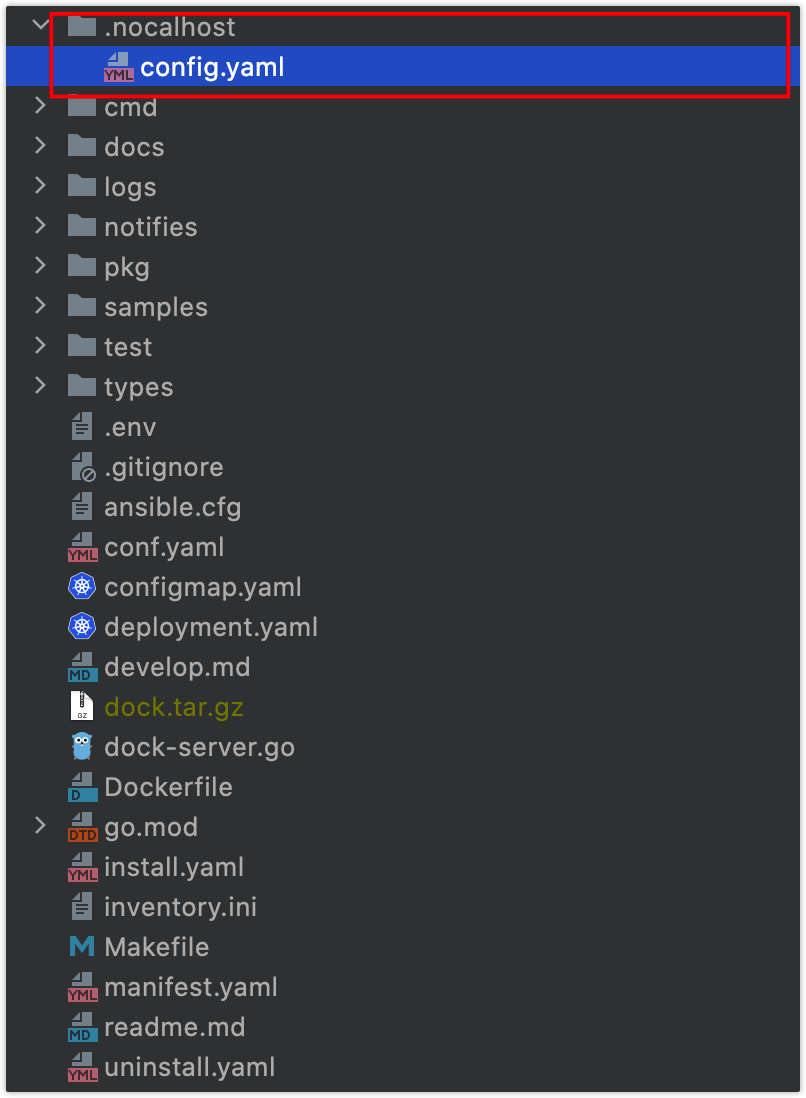This screenshot has height=1098, width=806.
Task: Click the Kubernetes icon beside configmap.yaml
Action: 81,587
